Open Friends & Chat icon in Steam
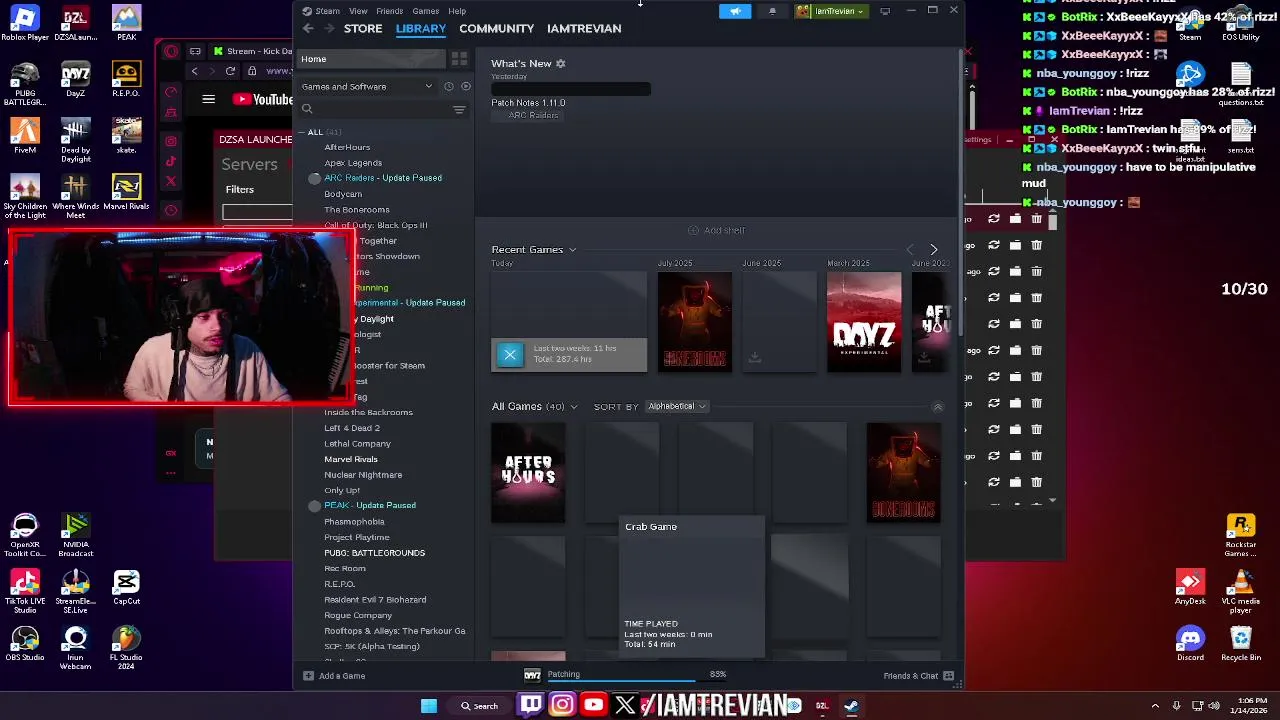This screenshot has width=1280, height=720. pos(948,676)
